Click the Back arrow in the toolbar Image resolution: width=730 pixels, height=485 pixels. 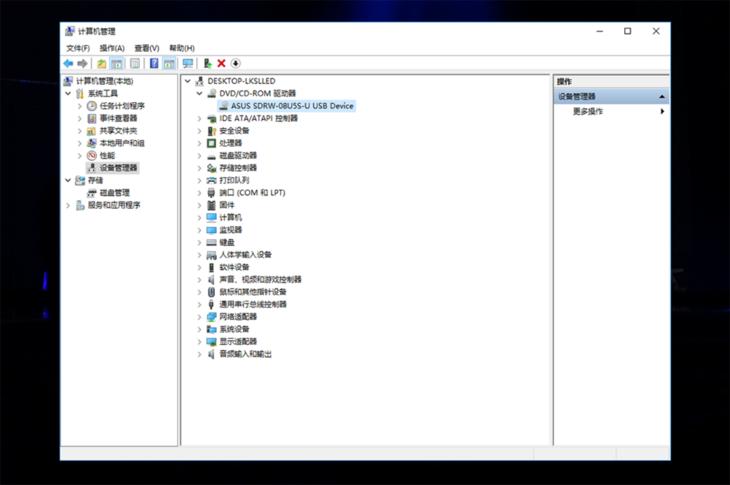[68, 63]
